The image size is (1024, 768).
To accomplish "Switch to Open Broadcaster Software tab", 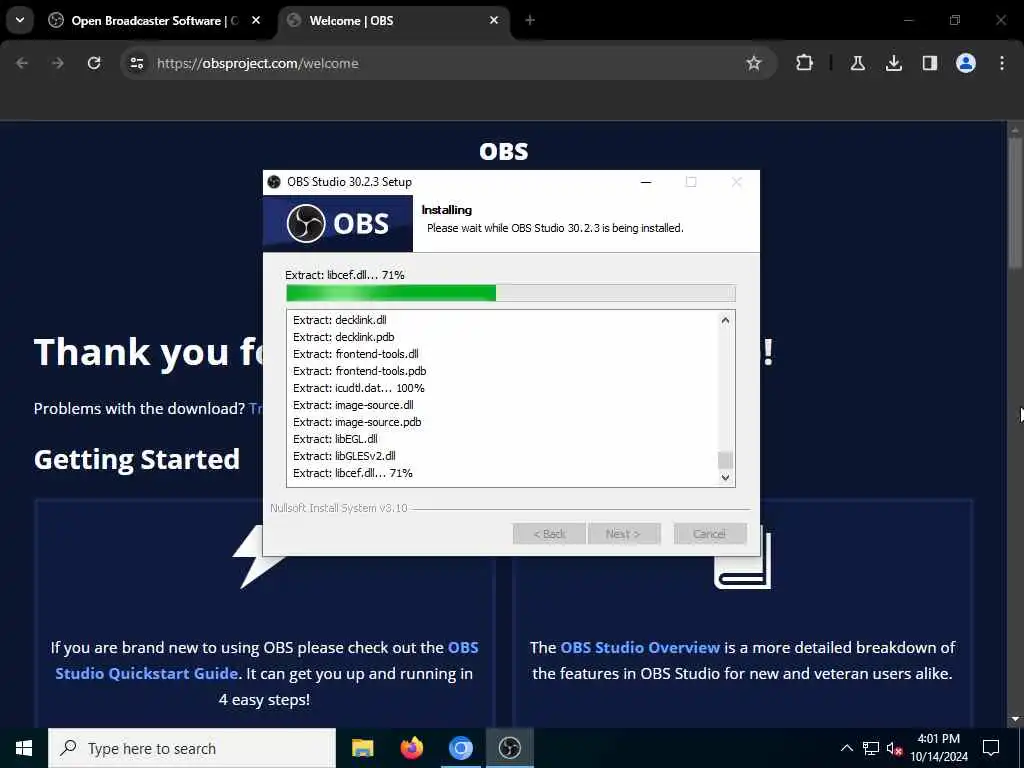I will click(x=154, y=20).
